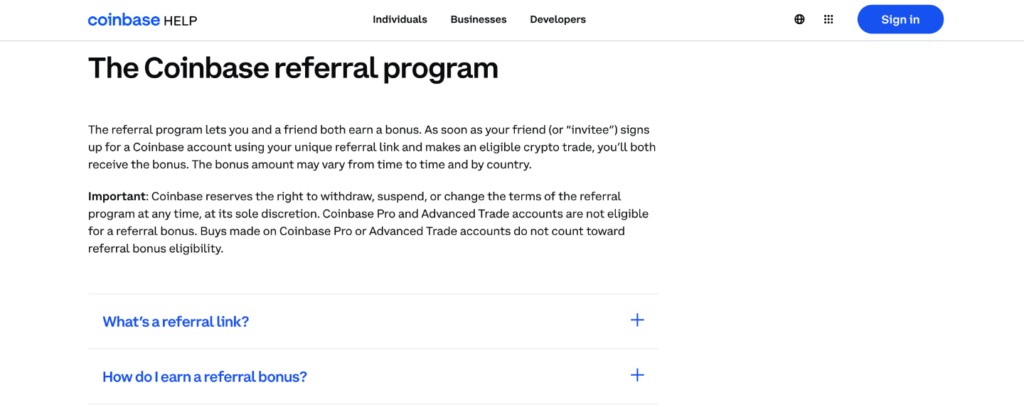Viewport: 1024px width, 407px height.
Task: Click "The Coinbase referral program" heading
Action: pyautogui.click(x=293, y=68)
